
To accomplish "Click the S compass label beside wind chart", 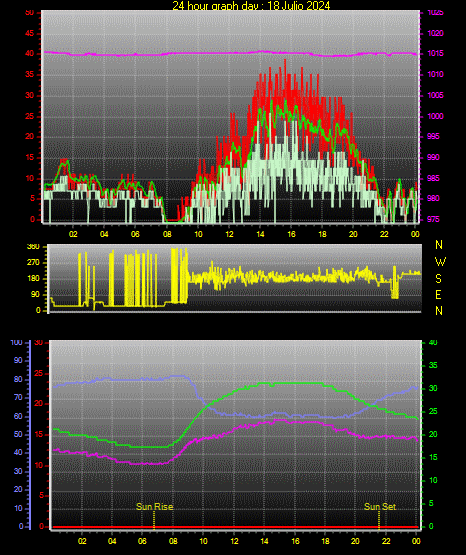I will (x=438, y=279).
